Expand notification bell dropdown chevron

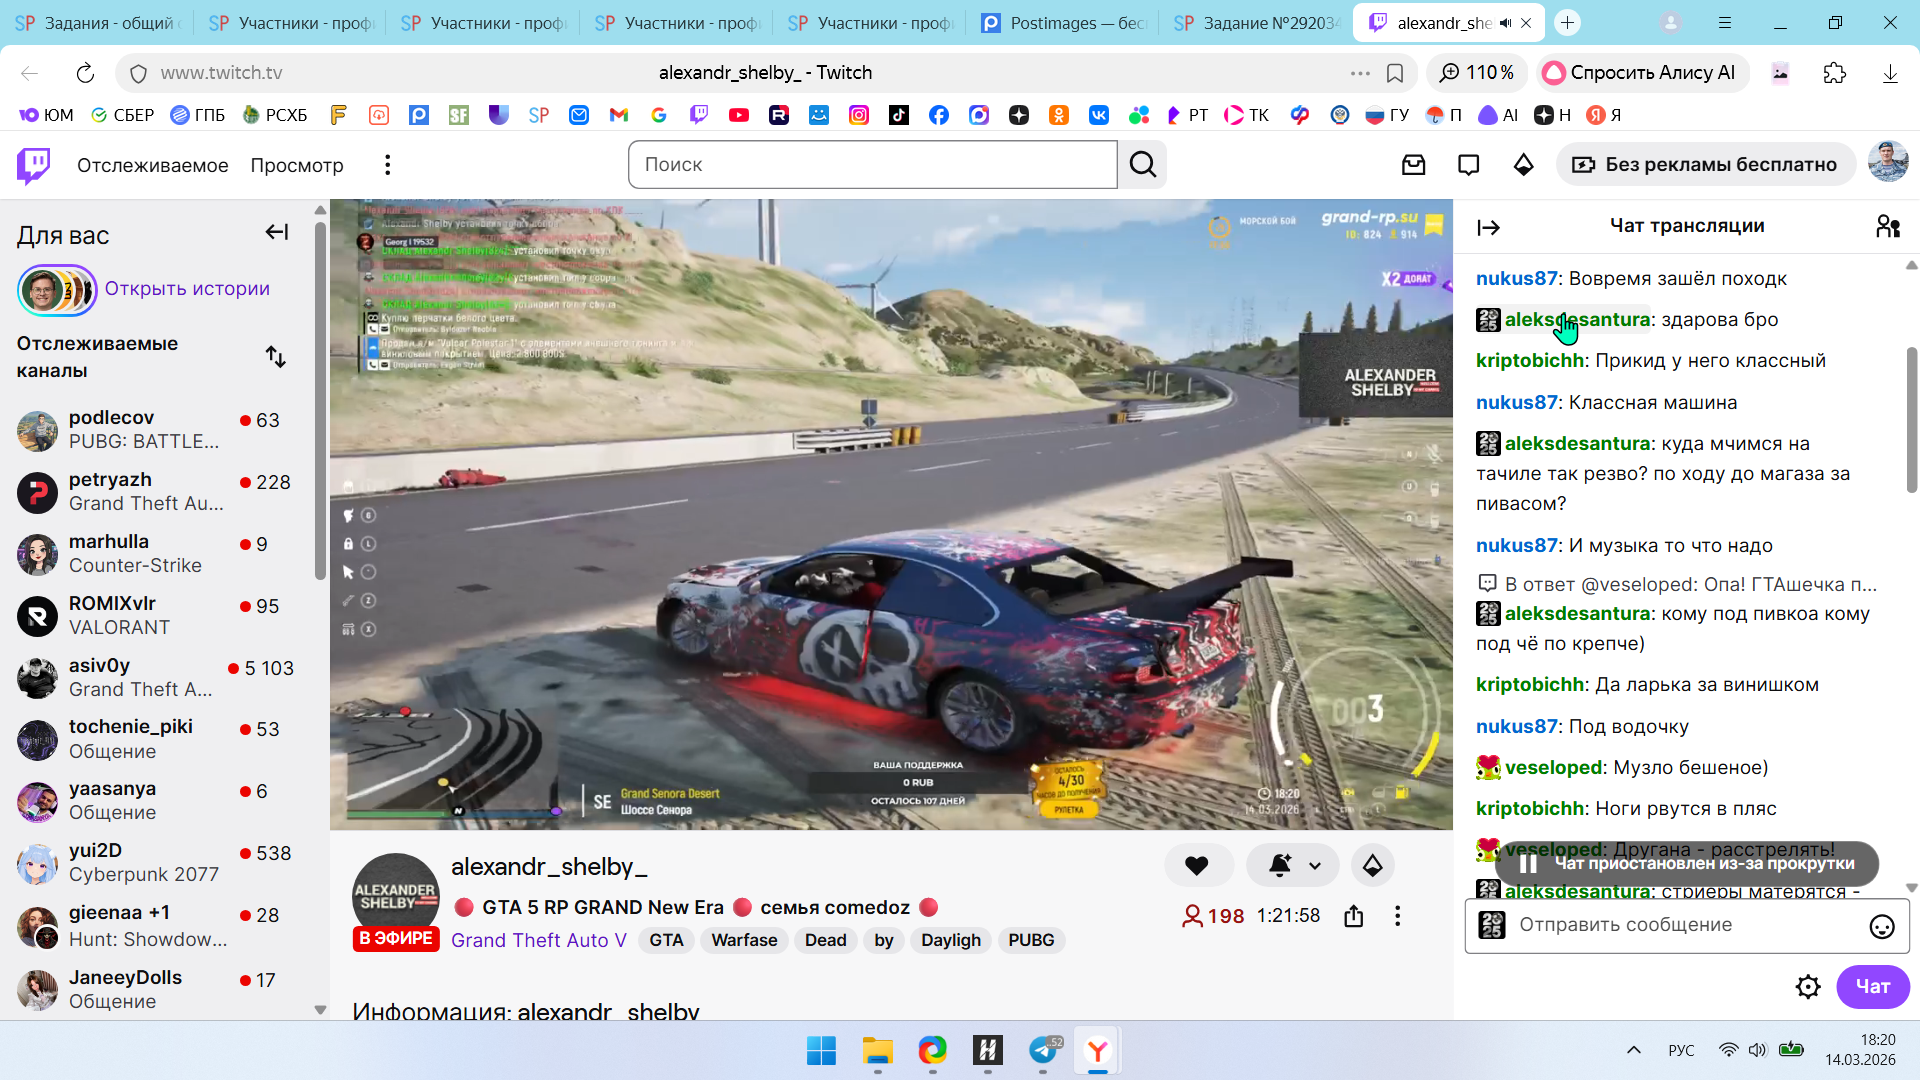coord(1315,866)
